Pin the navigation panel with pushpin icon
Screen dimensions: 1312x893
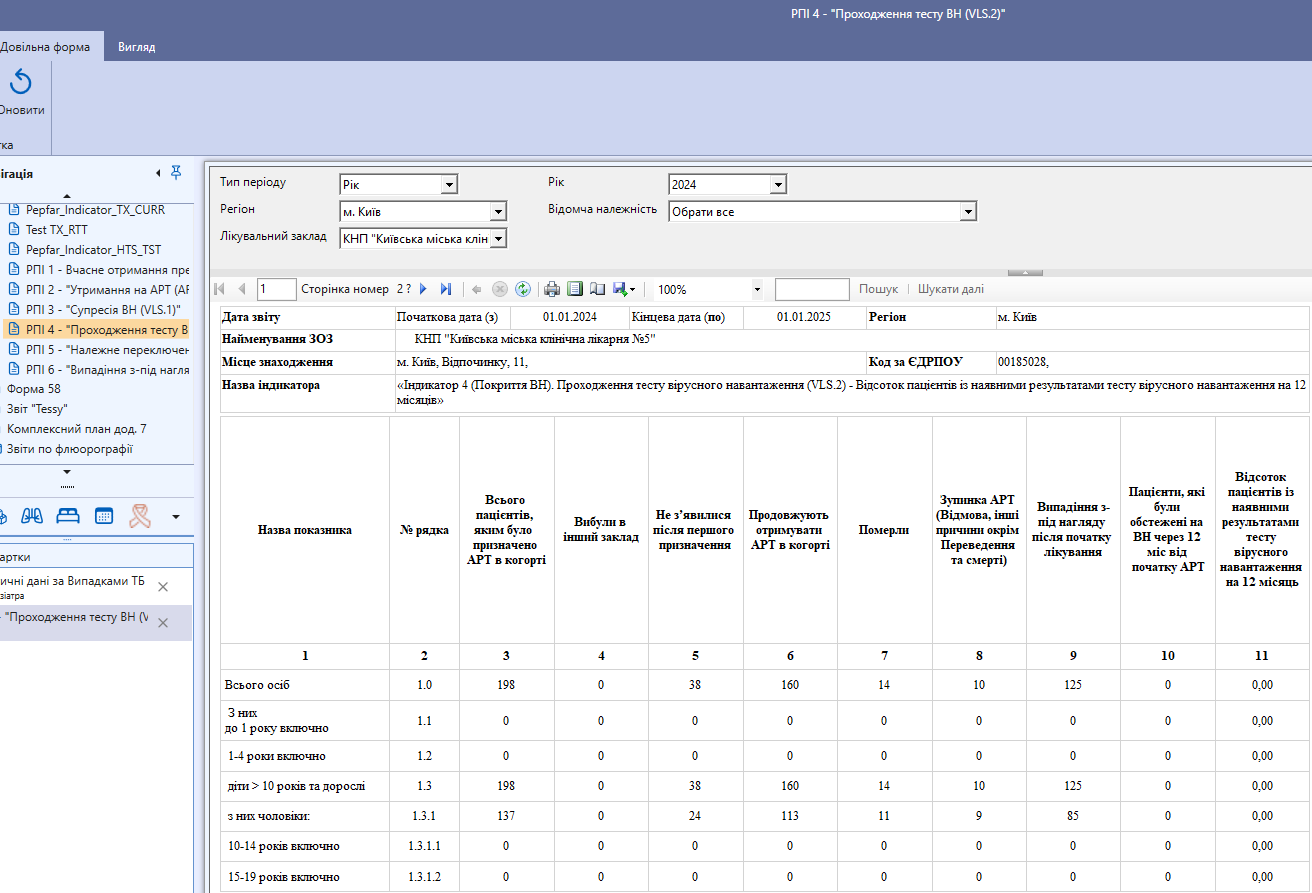tap(176, 173)
